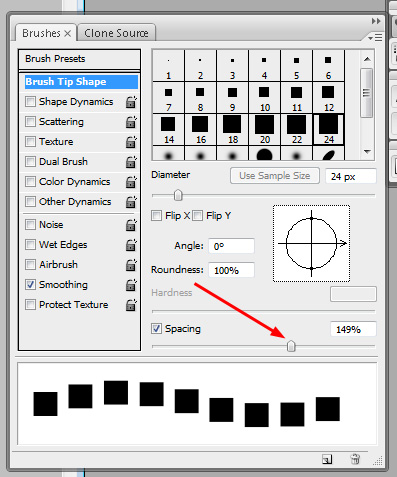Enable the Flip X checkbox
The image size is (397, 477).
[x=156, y=216]
